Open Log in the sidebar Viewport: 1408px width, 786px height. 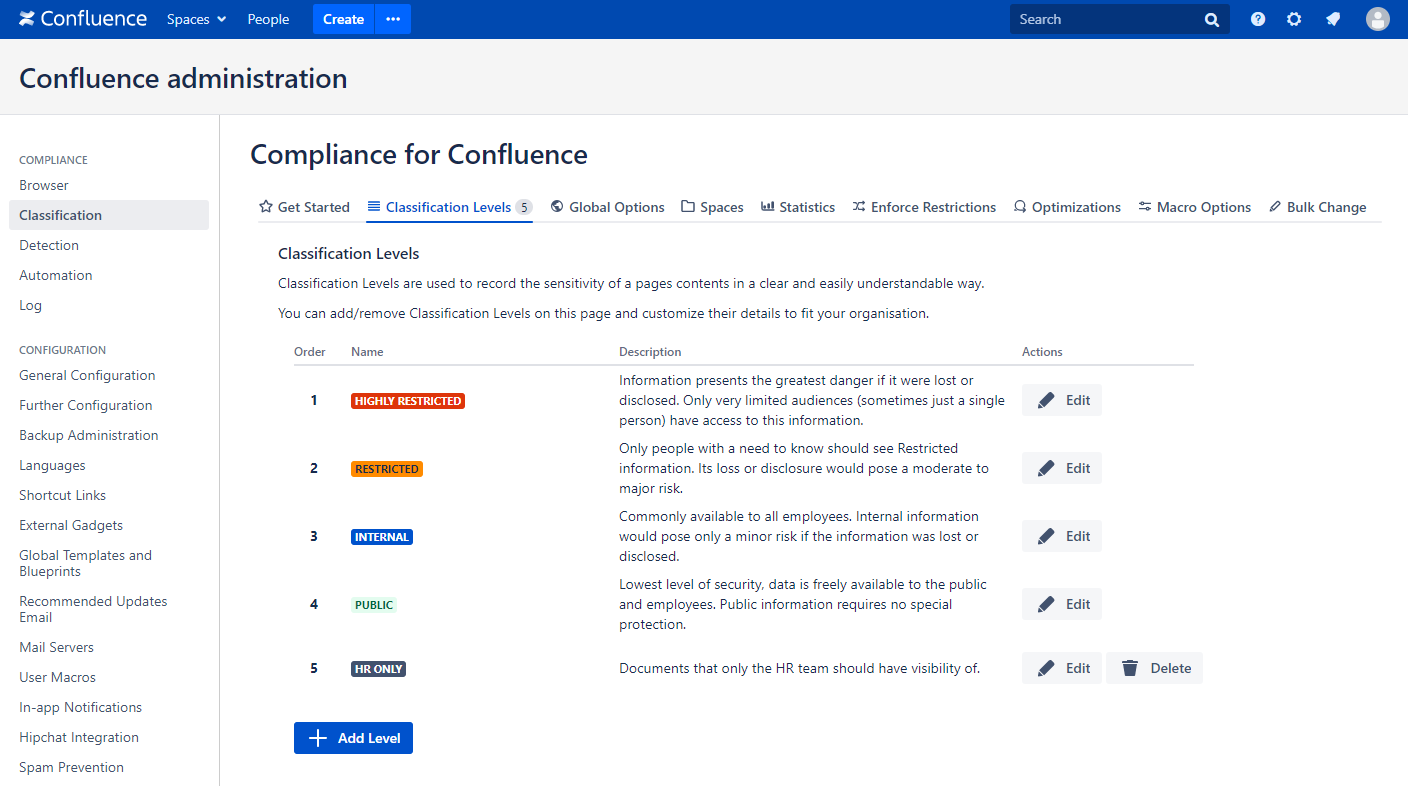pos(30,305)
